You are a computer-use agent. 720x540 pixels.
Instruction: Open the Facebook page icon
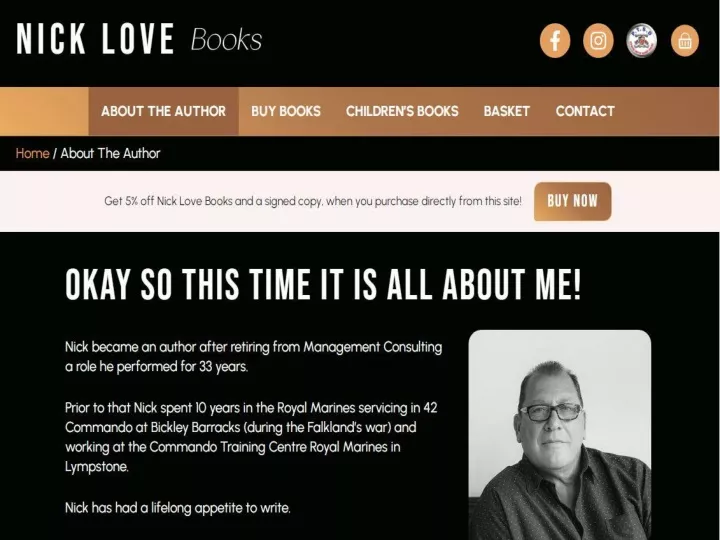click(555, 40)
